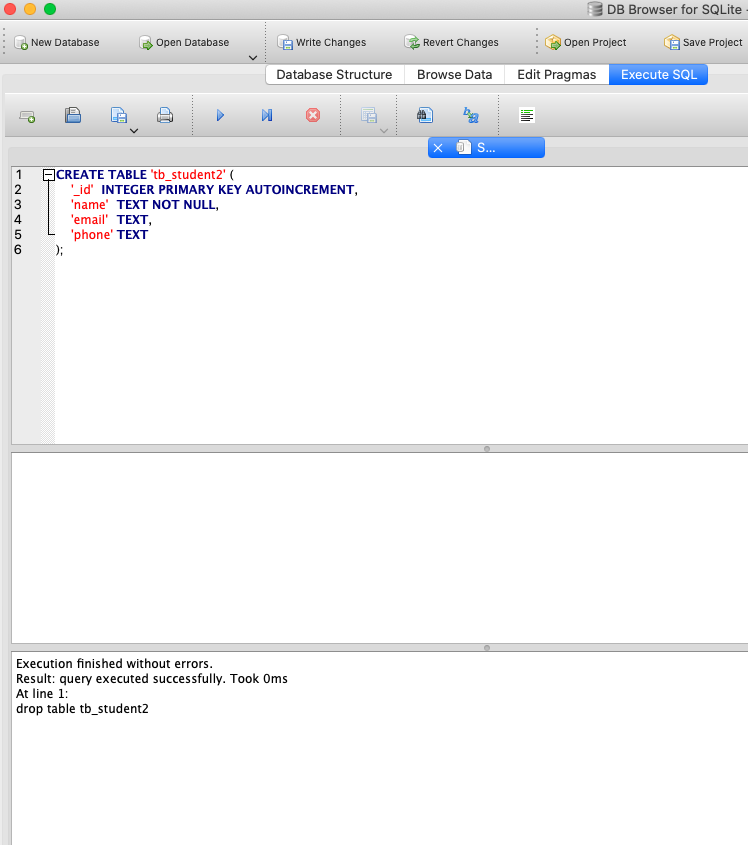748x845 pixels.
Task: Click Revert Changes in the toolbar
Action: click(452, 43)
